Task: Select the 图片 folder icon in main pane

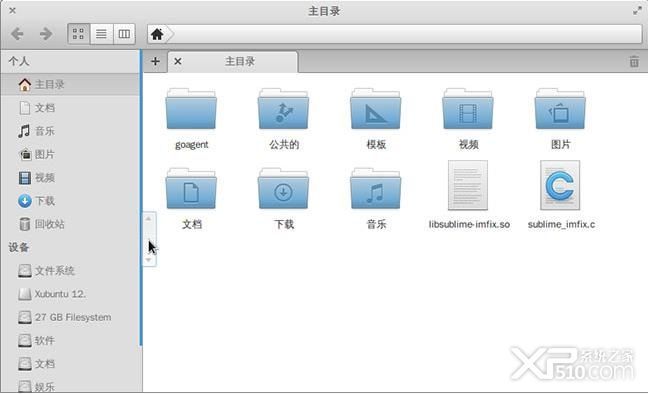Action: (x=560, y=109)
